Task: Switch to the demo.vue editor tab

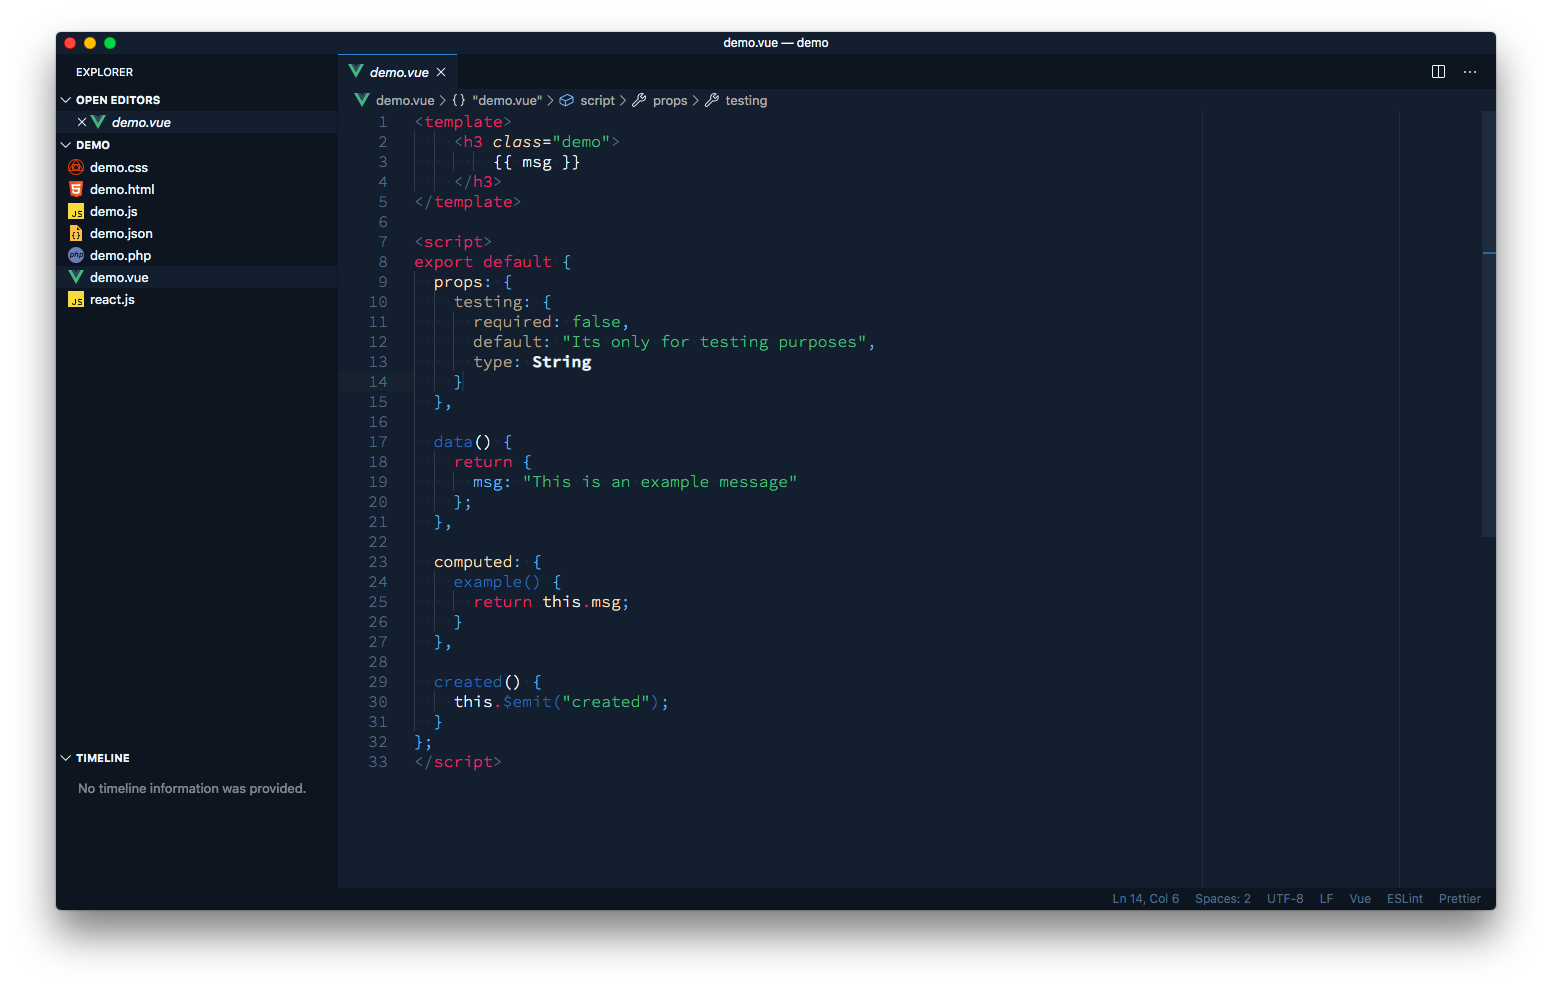Action: [398, 72]
